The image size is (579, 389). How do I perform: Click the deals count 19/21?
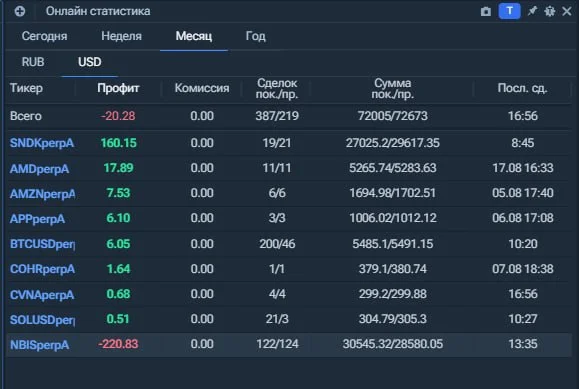point(277,143)
